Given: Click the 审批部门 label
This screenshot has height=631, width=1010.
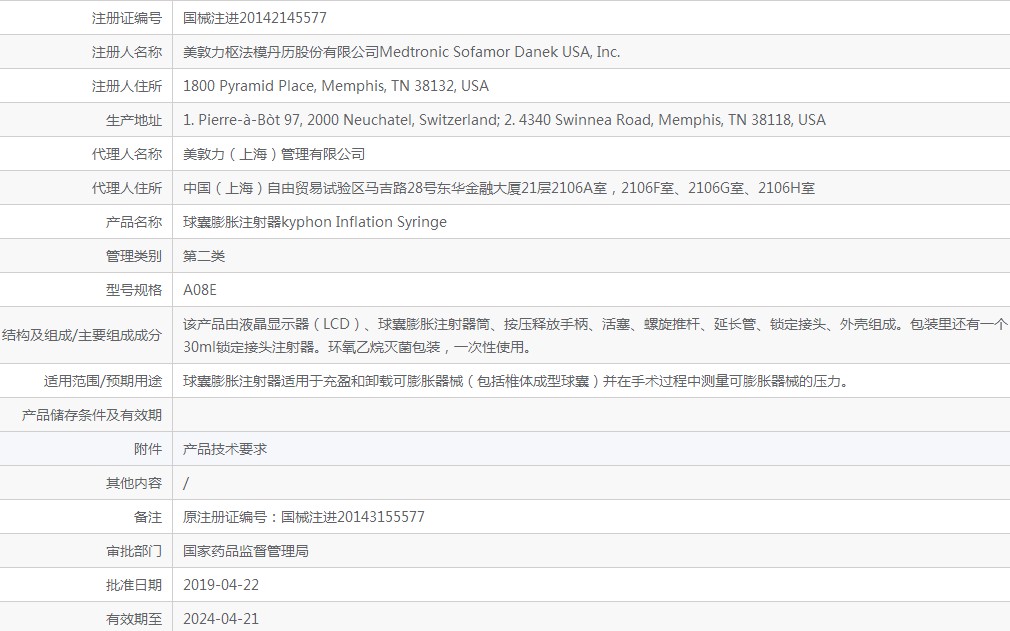Looking at the screenshot, I should click(134, 552).
